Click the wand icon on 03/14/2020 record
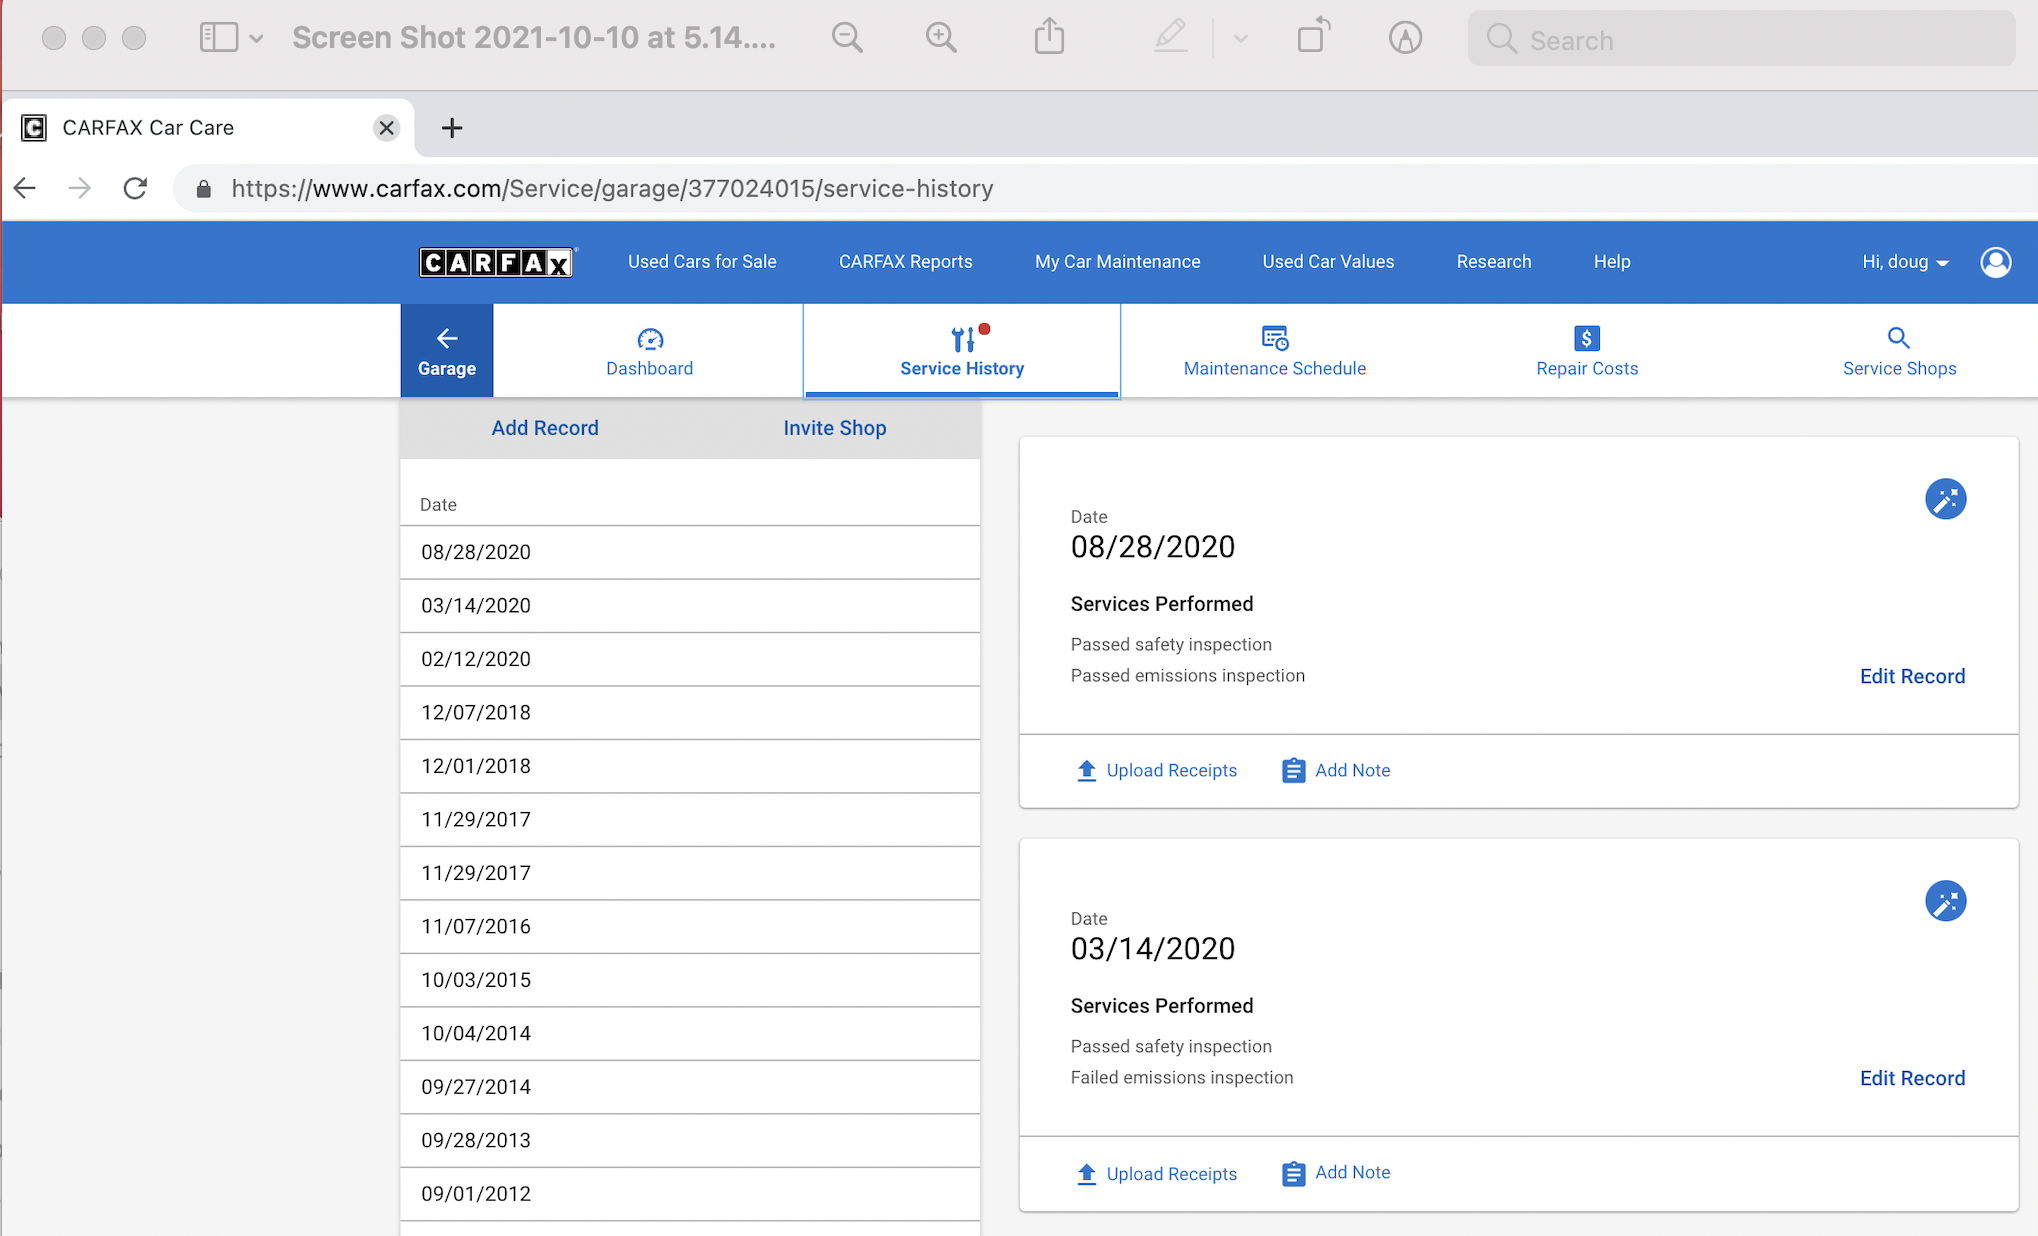Viewport: 2038px width, 1236px height. click(1945, 901)
